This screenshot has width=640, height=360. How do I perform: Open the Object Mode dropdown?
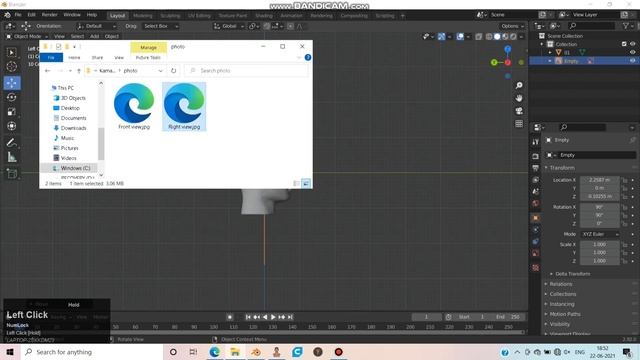27,36
